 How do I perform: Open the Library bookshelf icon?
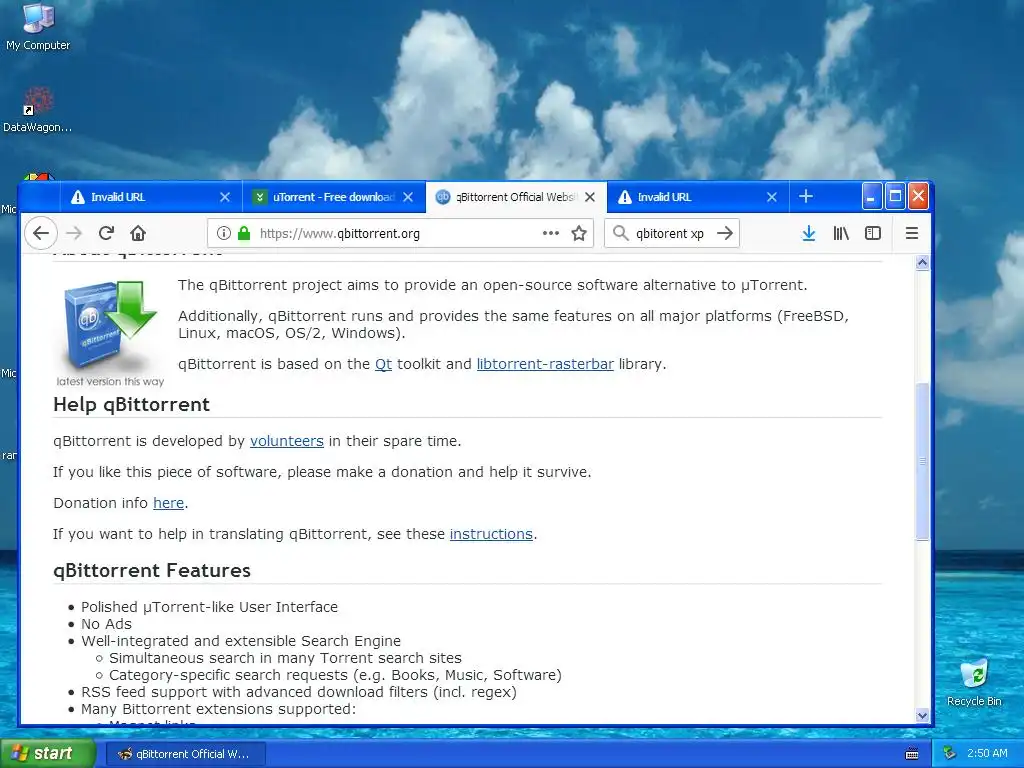coord(841,233)
